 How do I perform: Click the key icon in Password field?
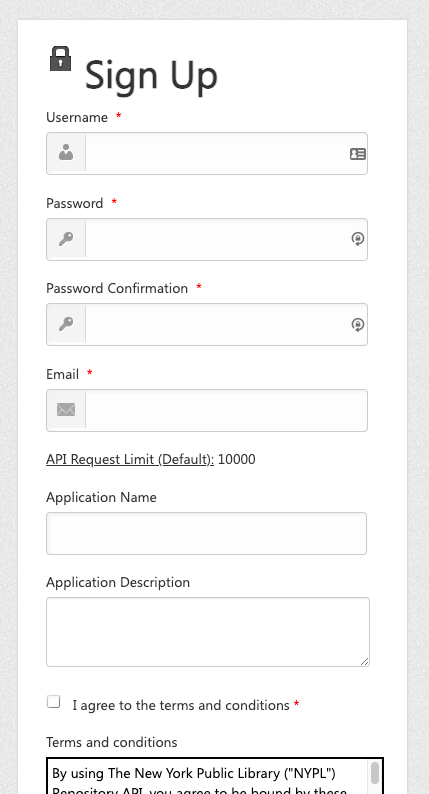tap(66, 239)
